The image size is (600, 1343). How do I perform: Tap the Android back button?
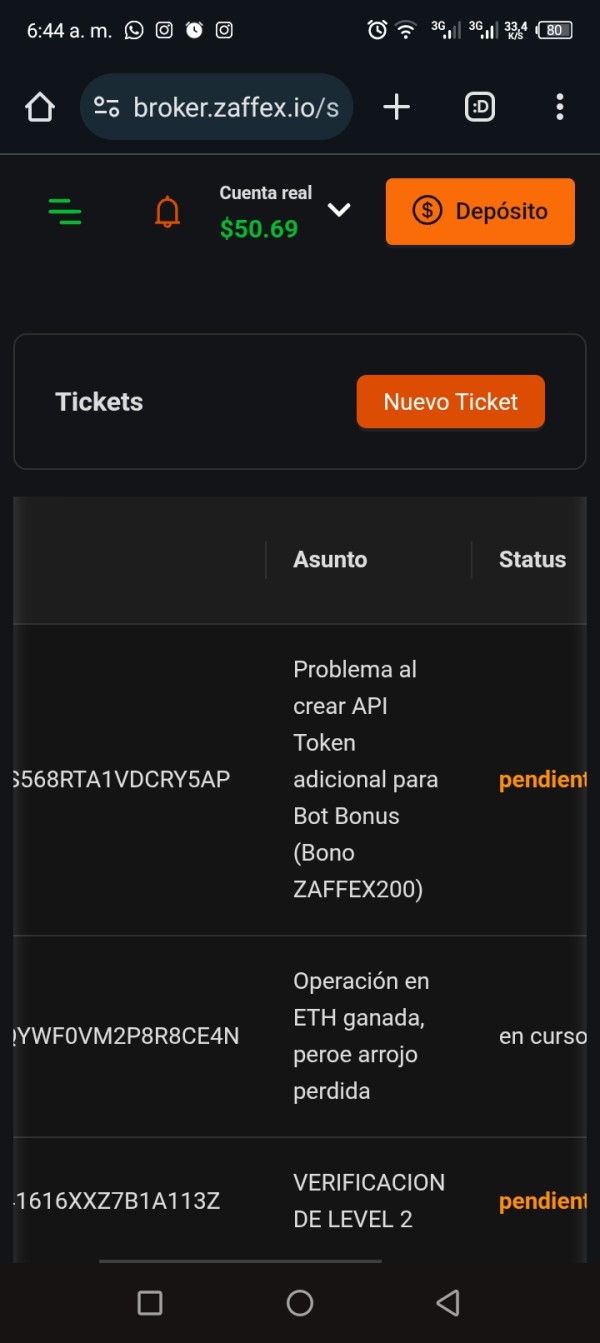[448, 1302]
